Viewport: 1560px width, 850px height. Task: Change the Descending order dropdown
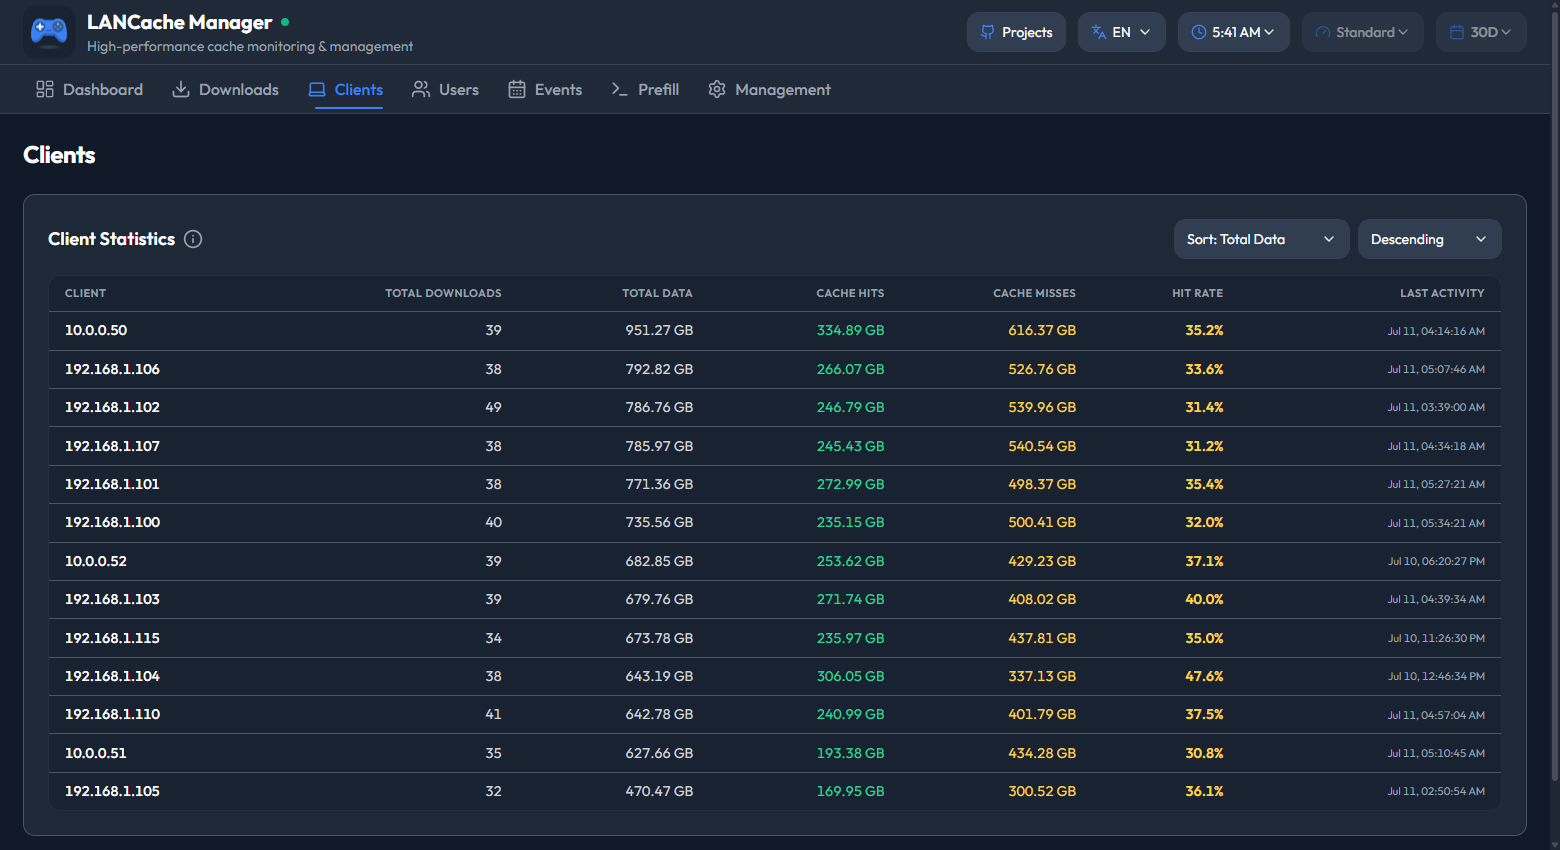point(1429,239)
